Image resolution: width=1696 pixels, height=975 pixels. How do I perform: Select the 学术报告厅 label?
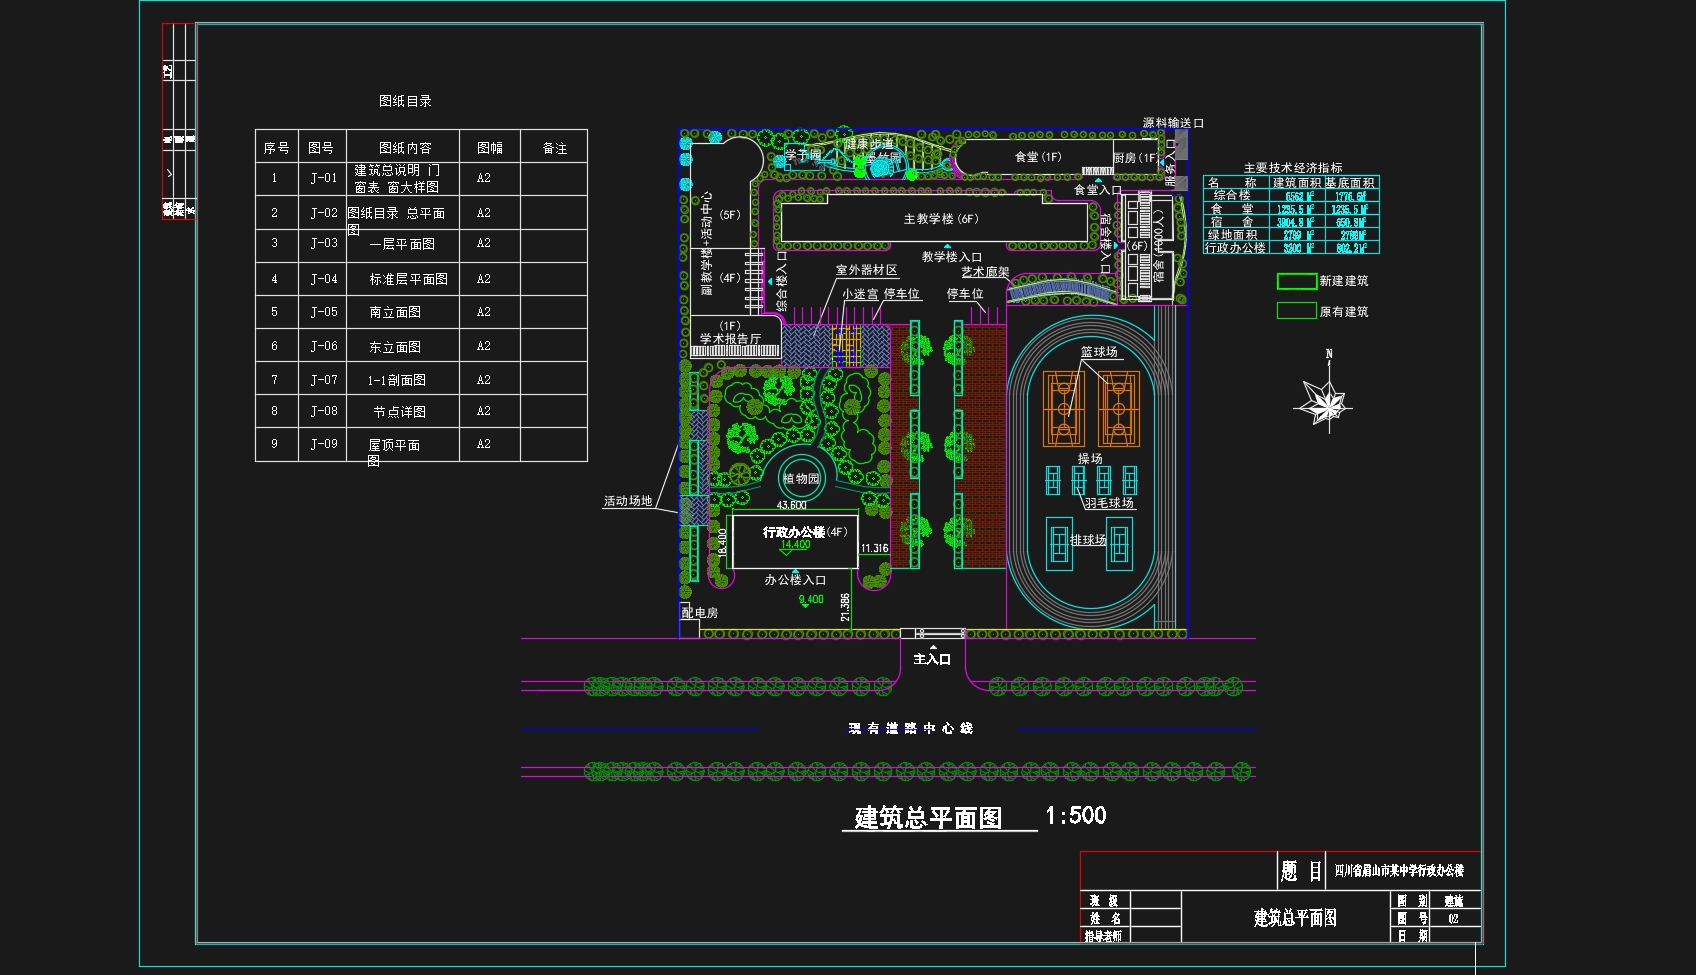pyautogui.click(x=730, y=339)
